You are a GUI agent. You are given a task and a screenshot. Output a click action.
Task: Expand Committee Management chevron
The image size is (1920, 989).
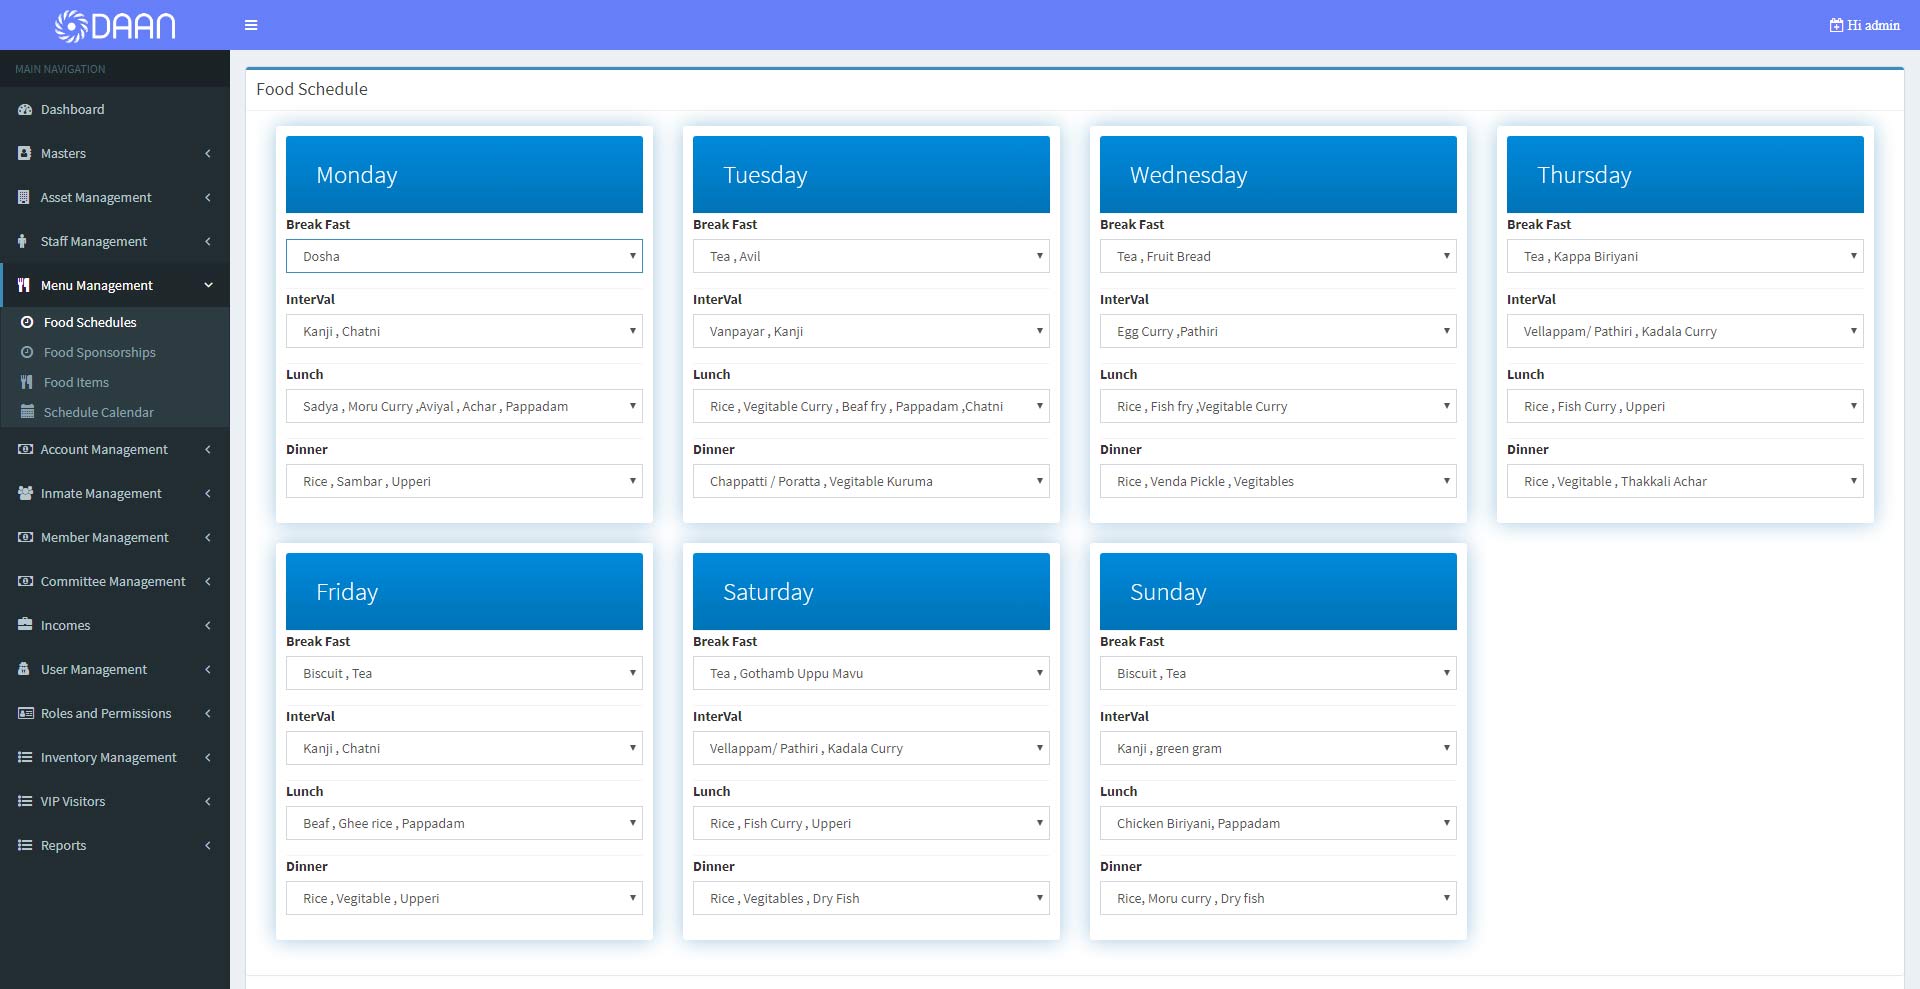tap(208, 581)
